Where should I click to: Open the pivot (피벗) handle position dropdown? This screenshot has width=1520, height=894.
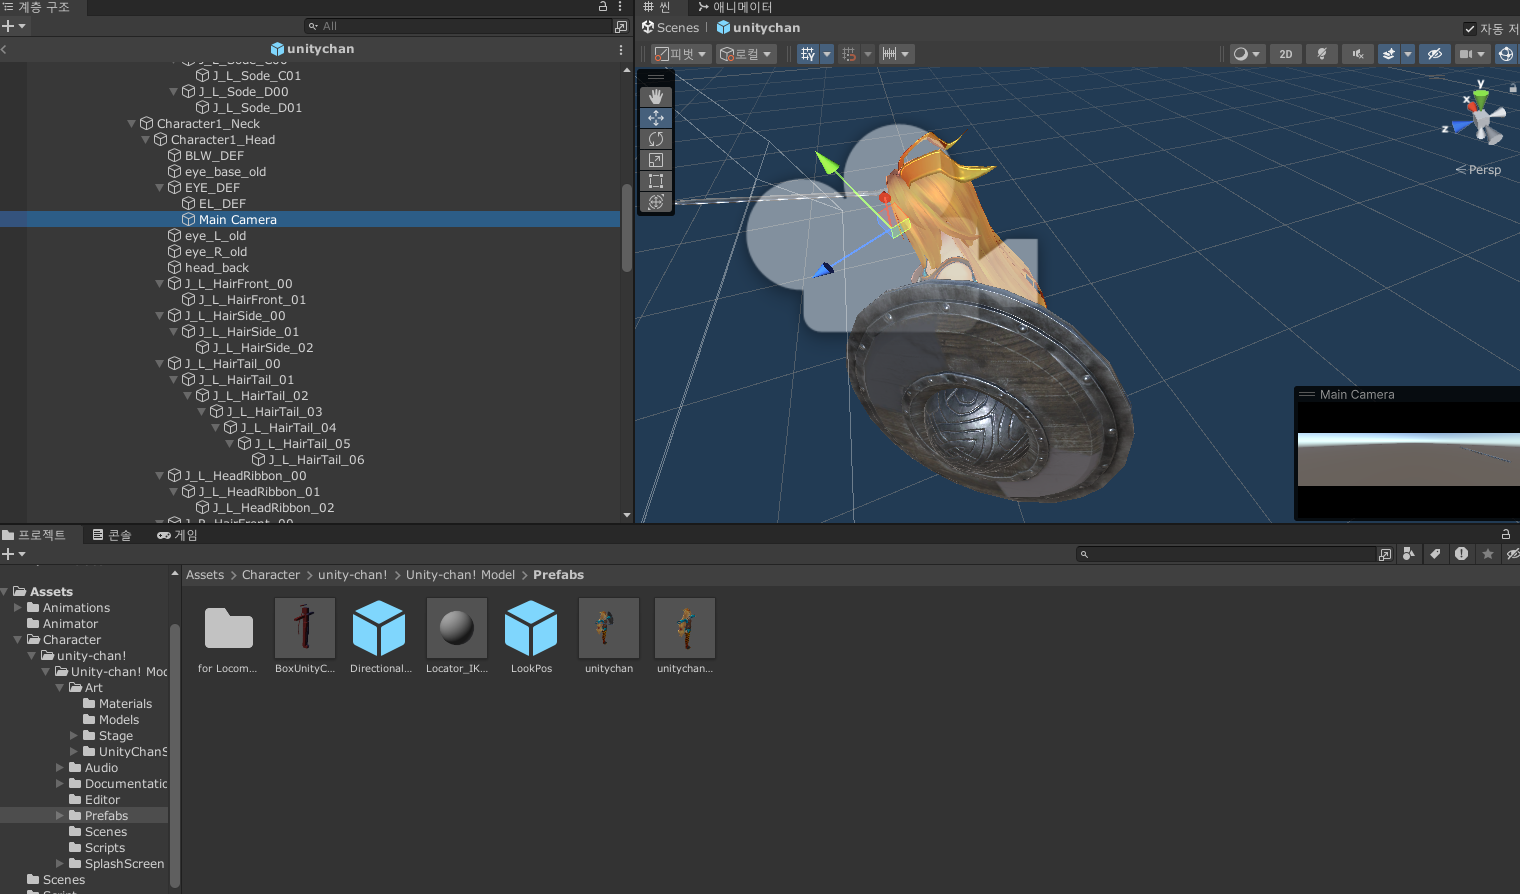click(x=681, y=54)
